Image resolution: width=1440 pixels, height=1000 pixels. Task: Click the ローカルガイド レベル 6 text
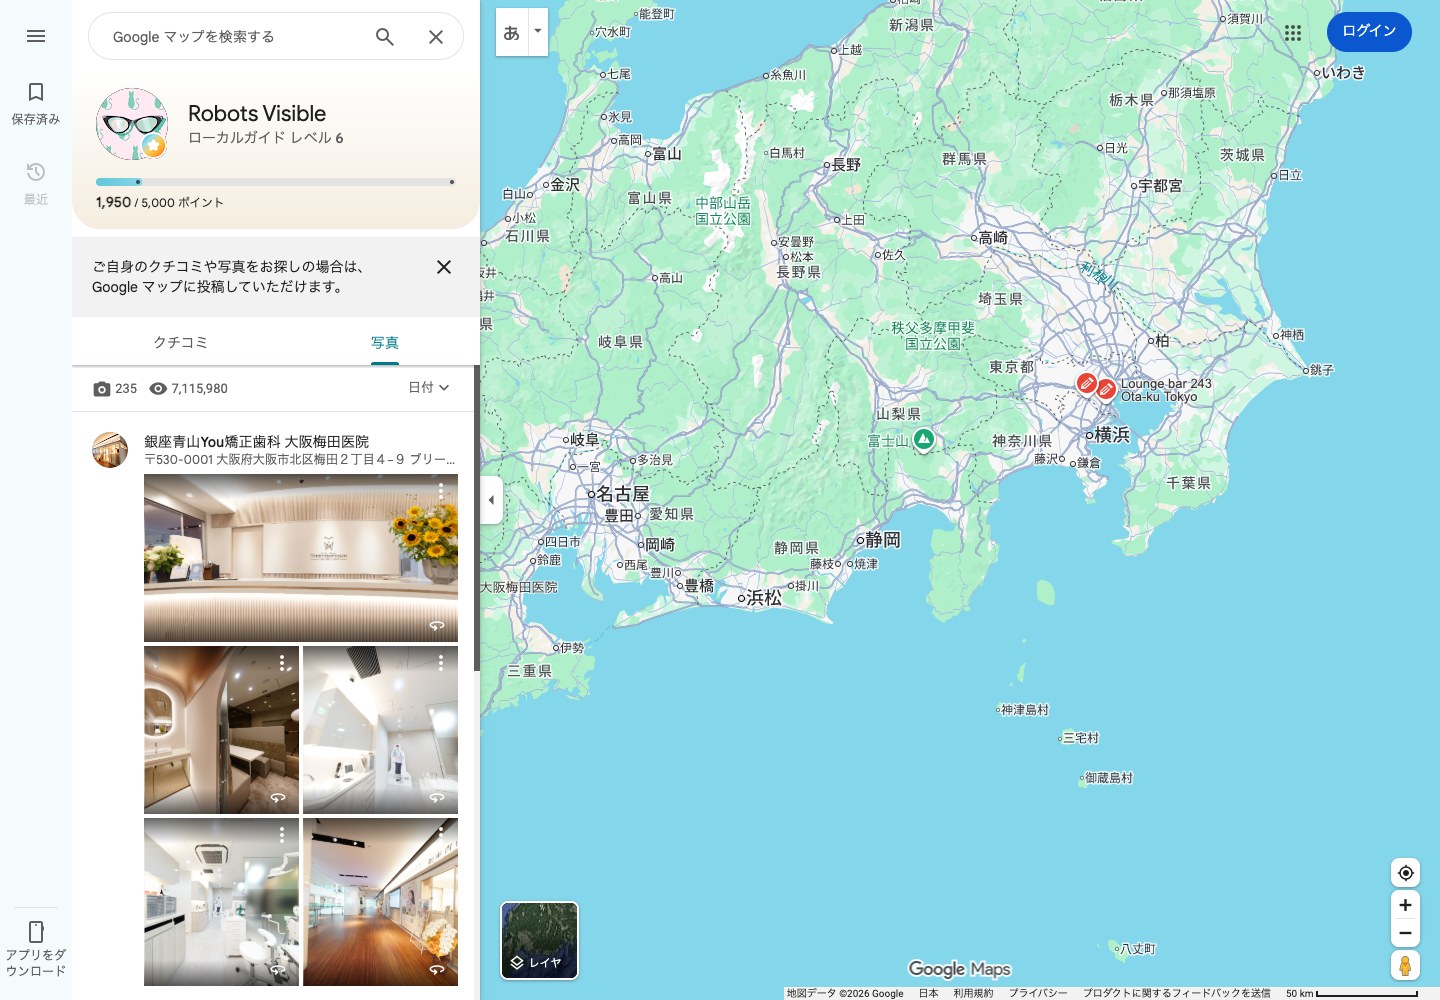(x=266, y=138)
